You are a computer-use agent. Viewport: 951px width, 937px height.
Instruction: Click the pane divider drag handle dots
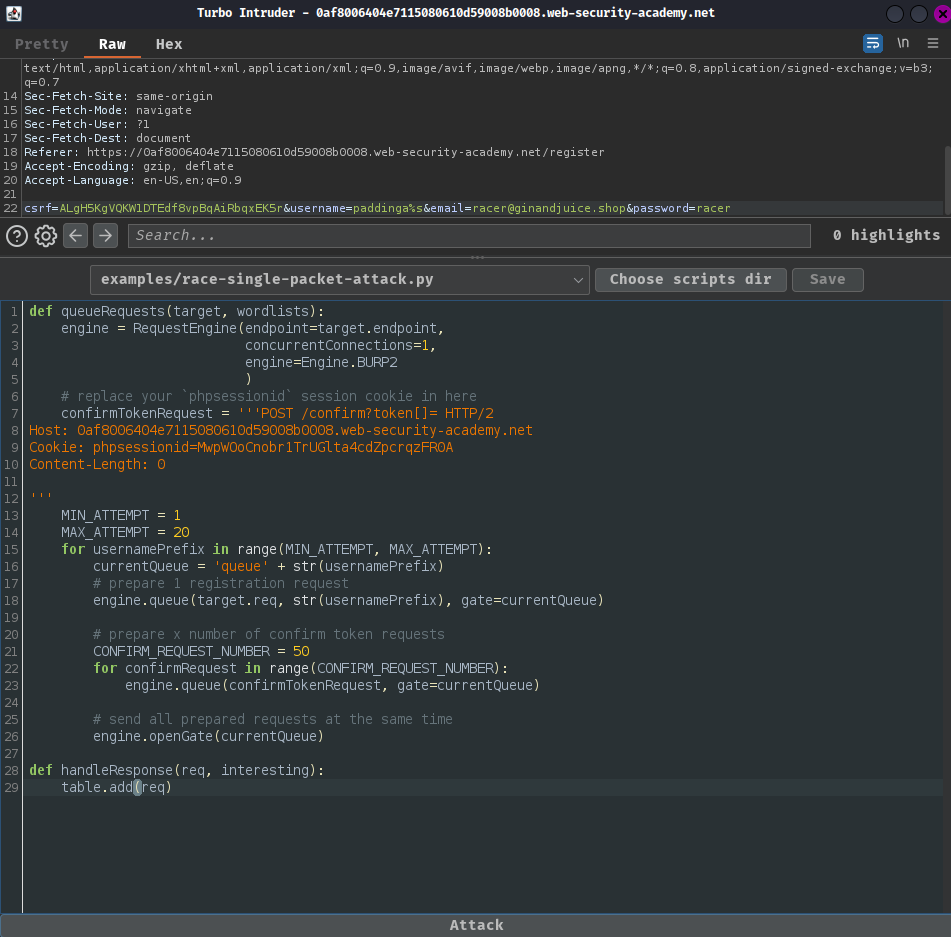(477, 258)
